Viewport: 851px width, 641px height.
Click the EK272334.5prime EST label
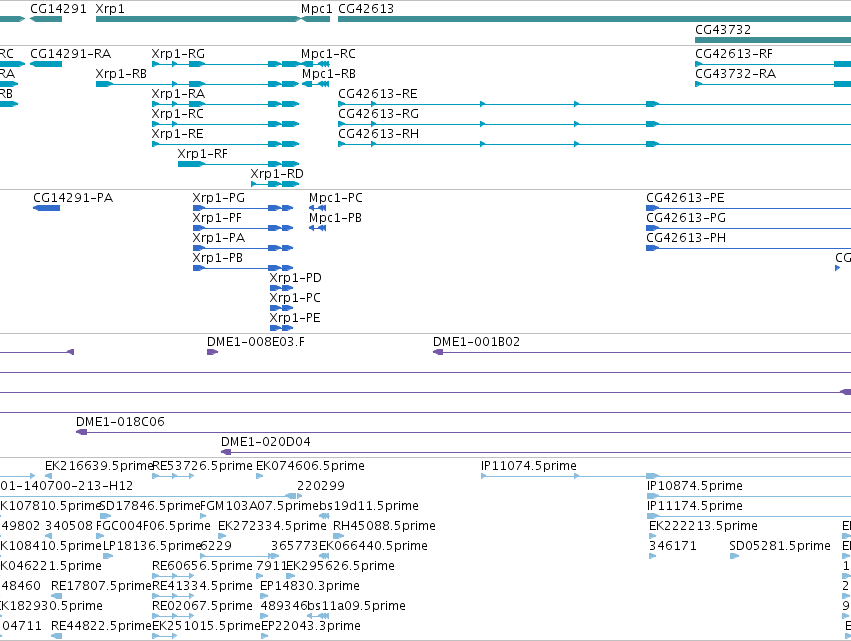[x=272, y=526]
